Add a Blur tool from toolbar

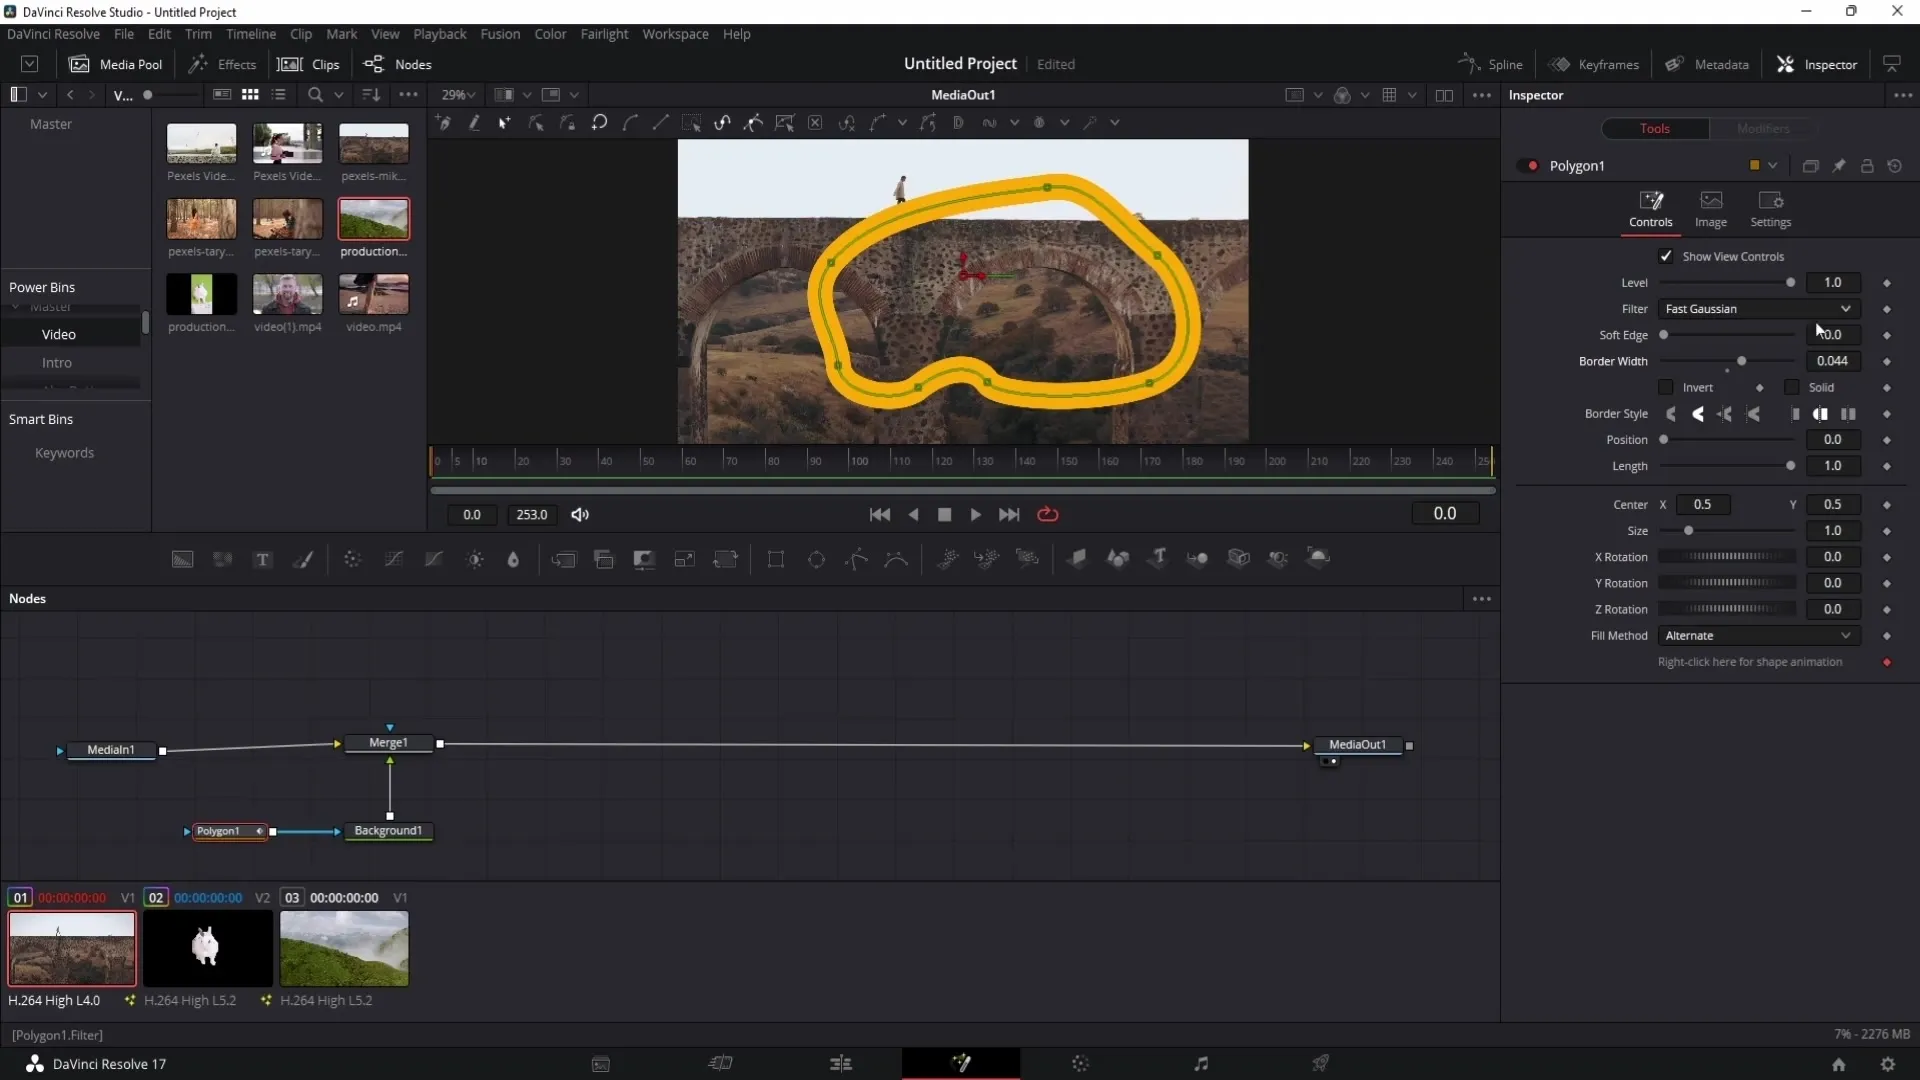513,559
